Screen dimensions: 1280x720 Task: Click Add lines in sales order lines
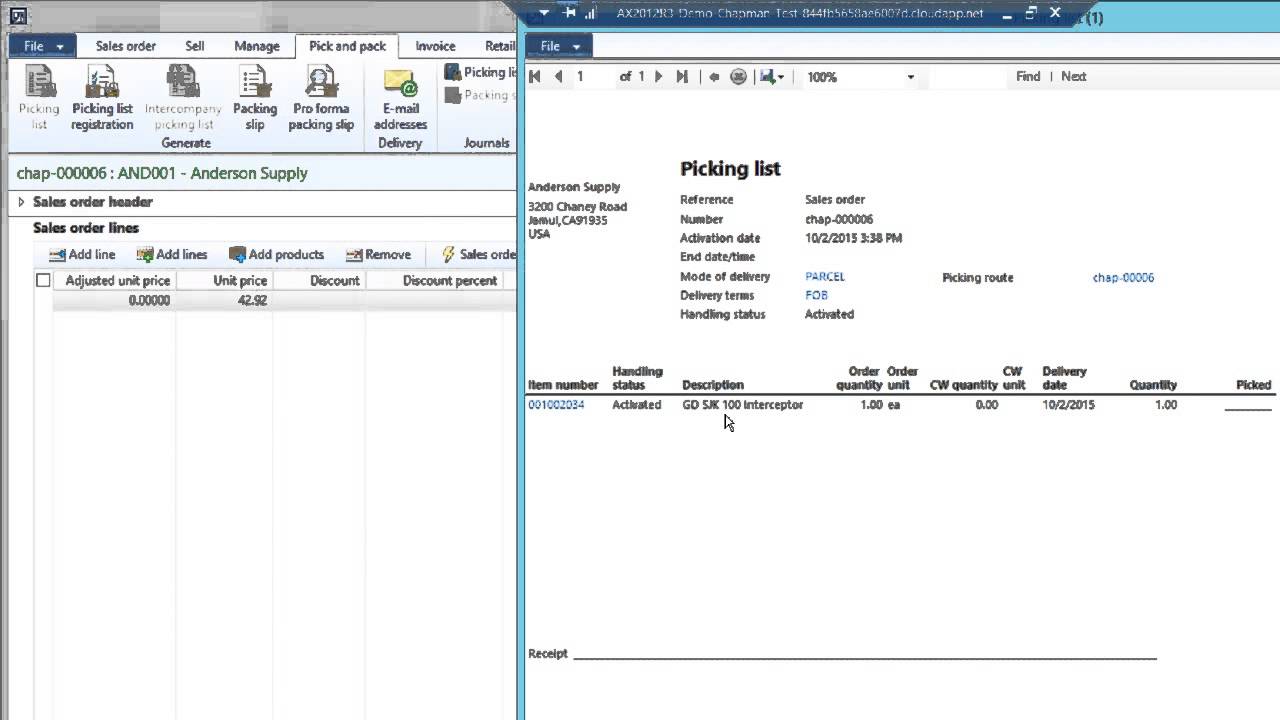(171, 254)
